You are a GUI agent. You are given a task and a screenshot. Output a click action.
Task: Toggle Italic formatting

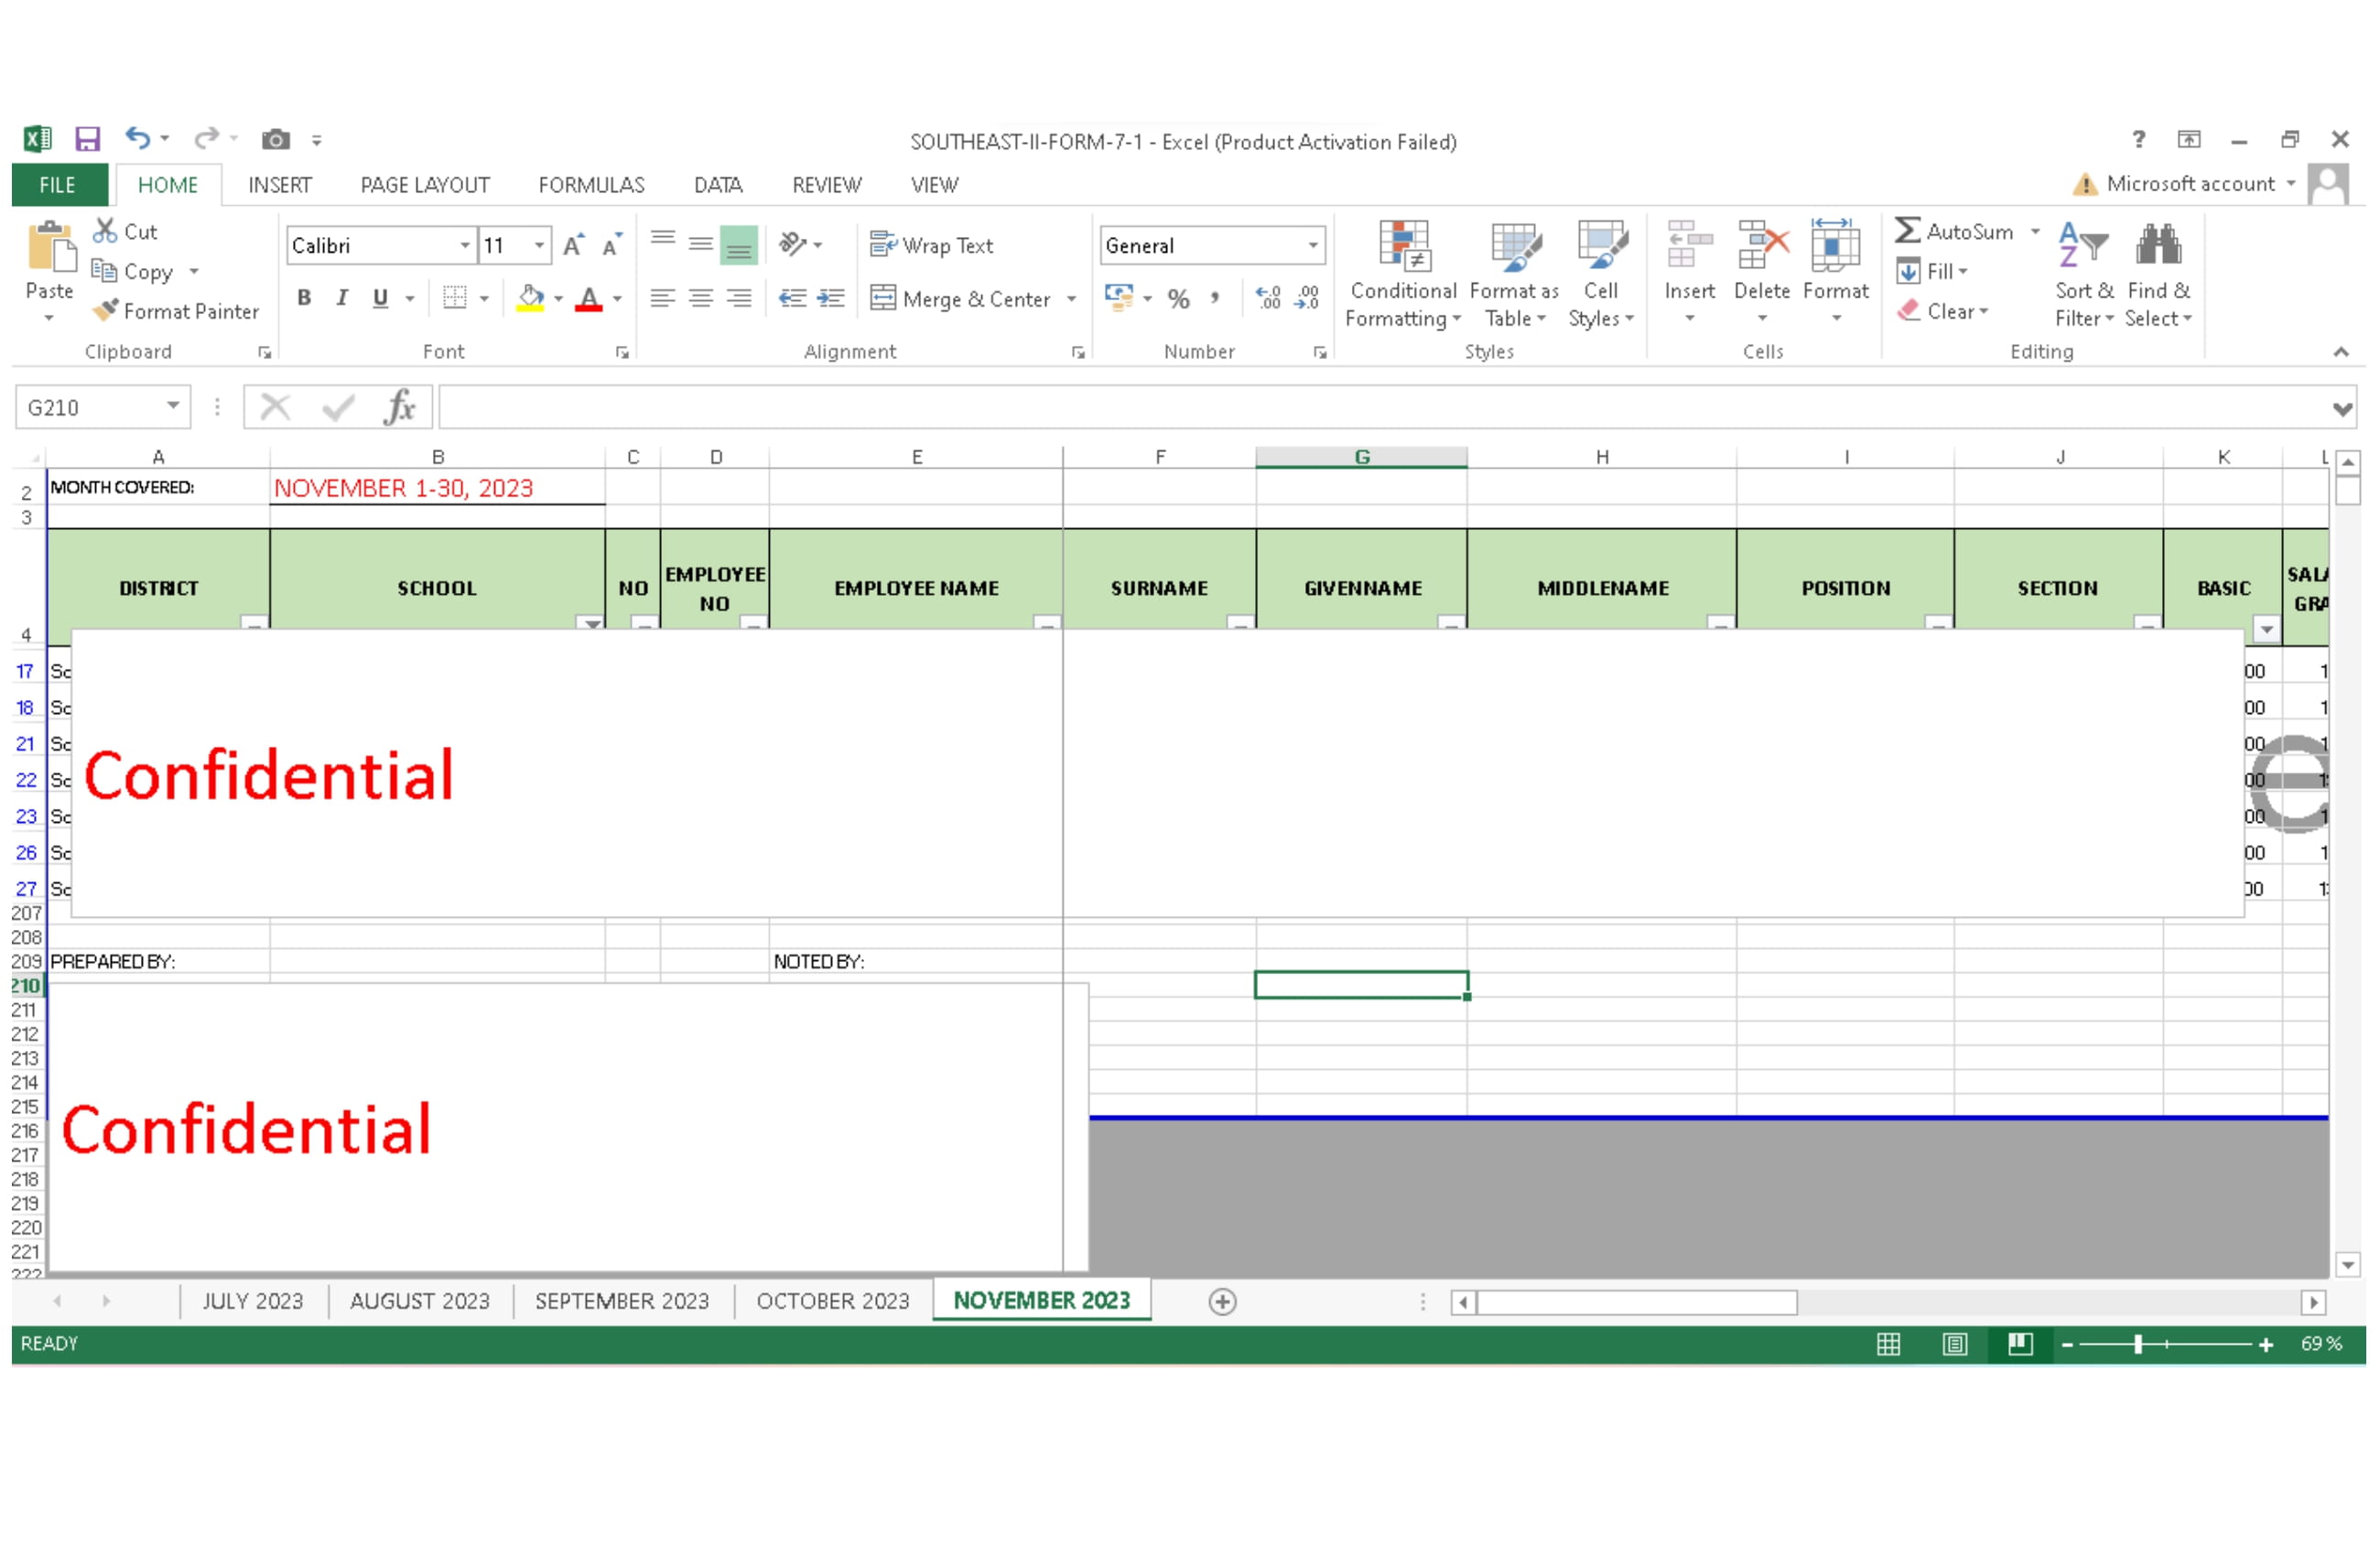tap(342, 298)
